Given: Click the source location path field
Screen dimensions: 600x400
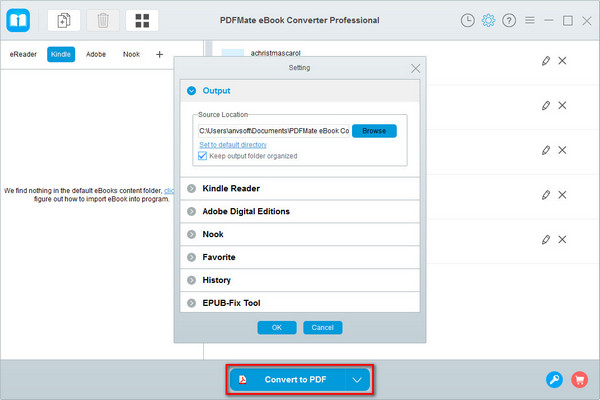Looking at the screenshot, I should pos(274,131).
